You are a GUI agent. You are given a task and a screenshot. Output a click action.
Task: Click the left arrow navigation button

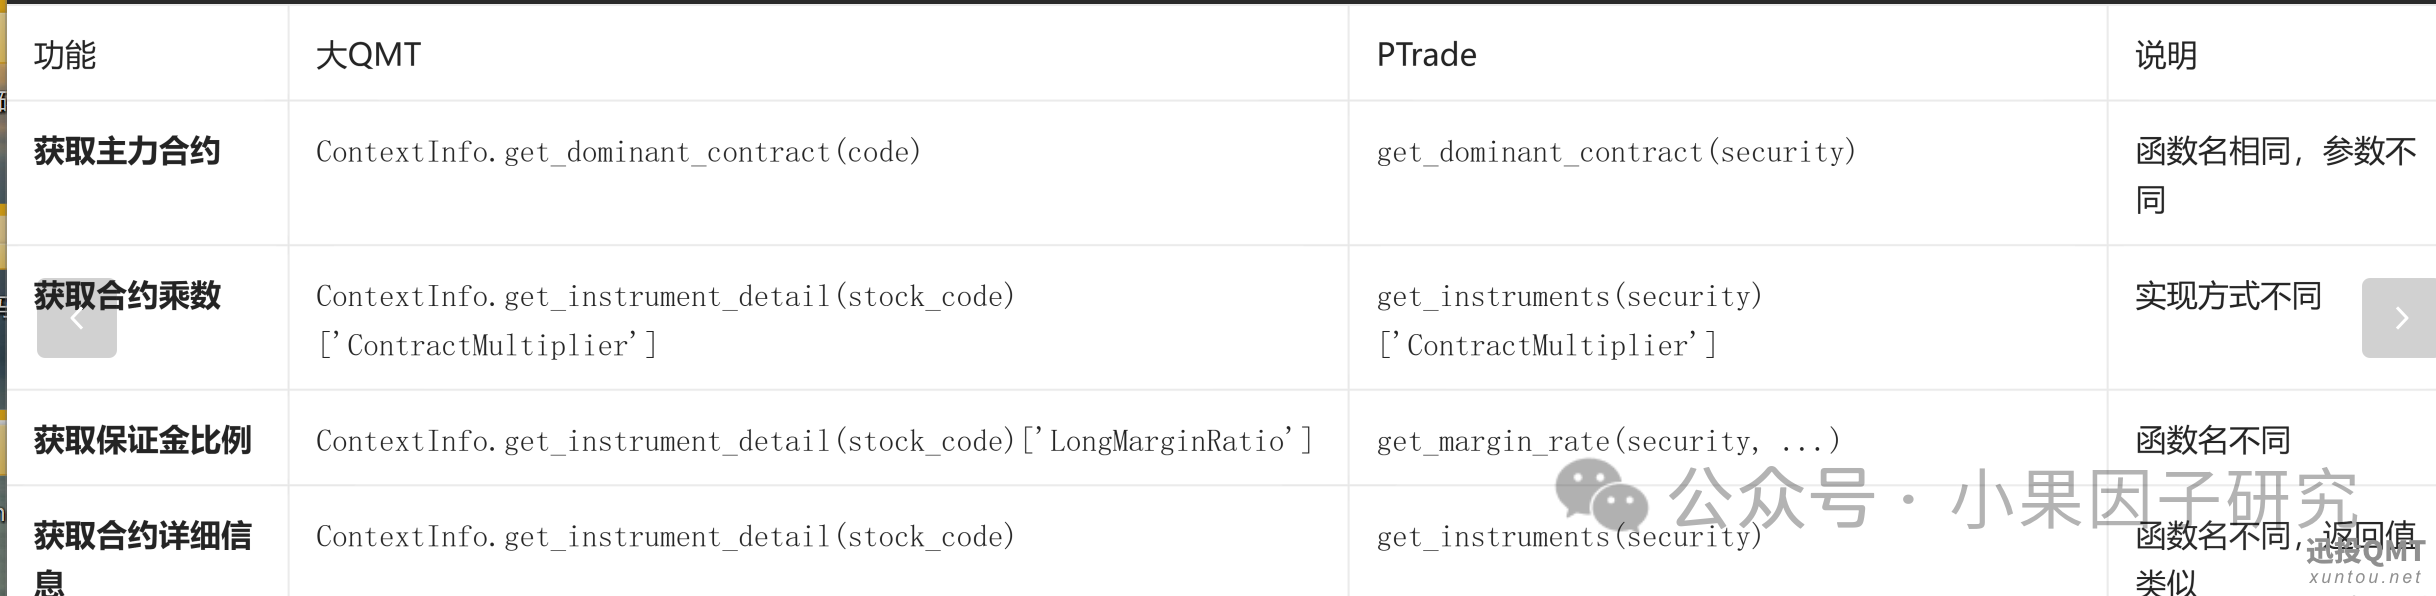[x=77, y=318]
